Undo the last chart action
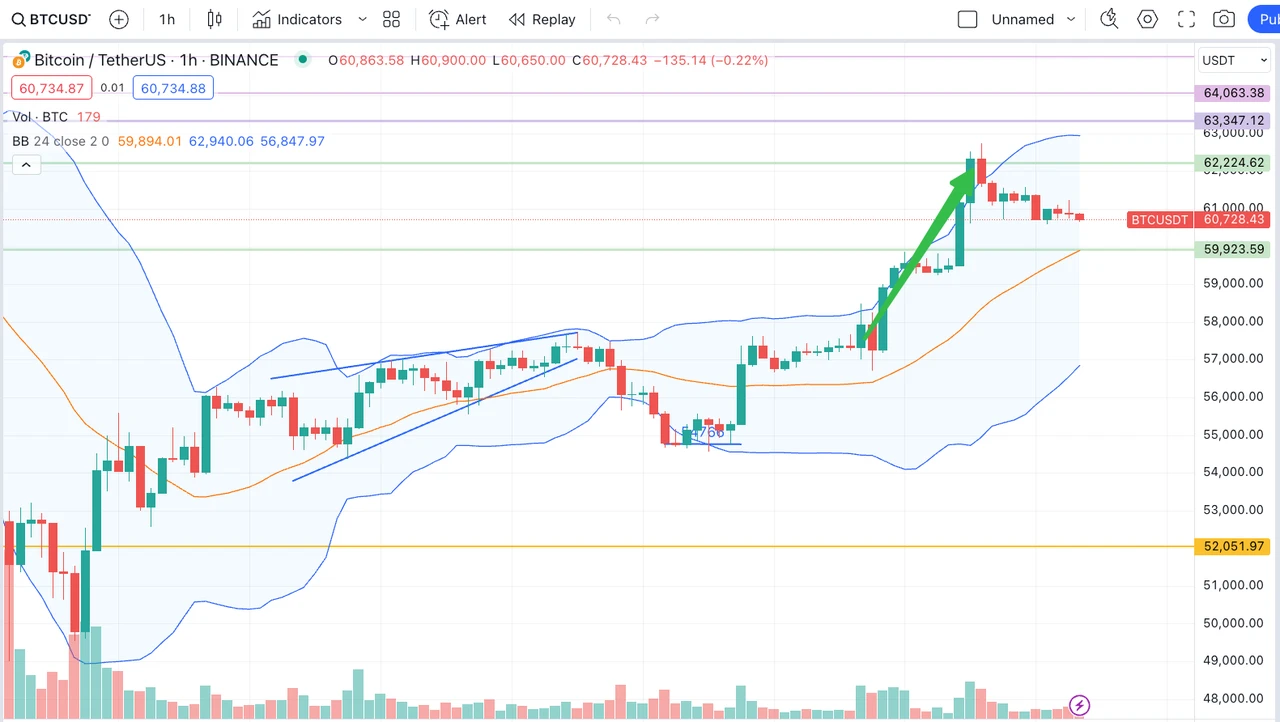1280x722 pixels. point(613,19)
